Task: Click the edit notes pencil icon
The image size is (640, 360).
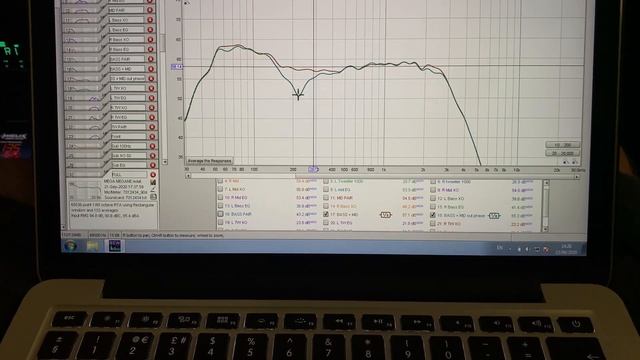Action: pos(153,189)
